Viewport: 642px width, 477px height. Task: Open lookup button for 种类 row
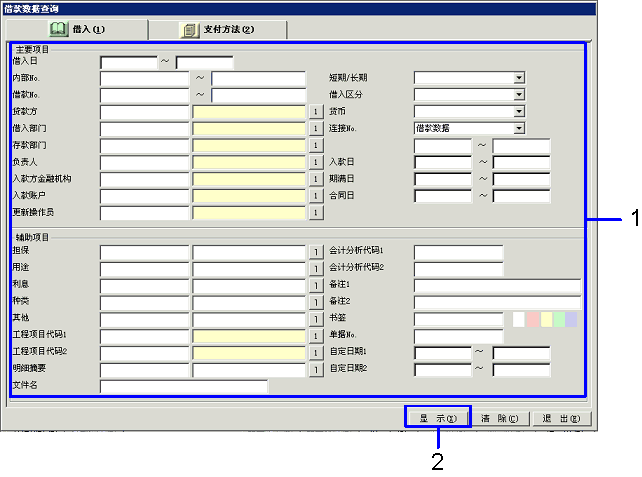[x=316, y=302]
